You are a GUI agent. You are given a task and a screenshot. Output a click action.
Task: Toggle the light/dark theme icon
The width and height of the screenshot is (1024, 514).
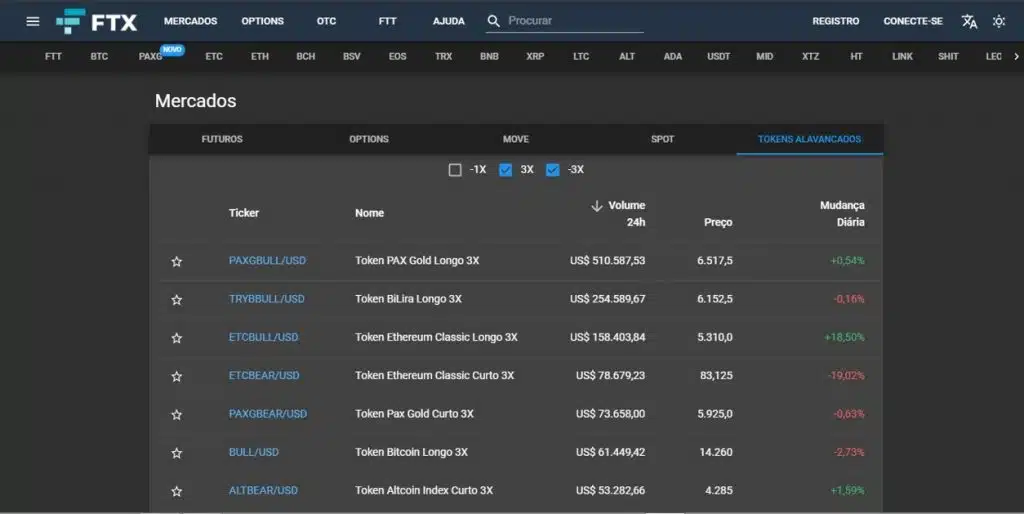tap(999, 22)
